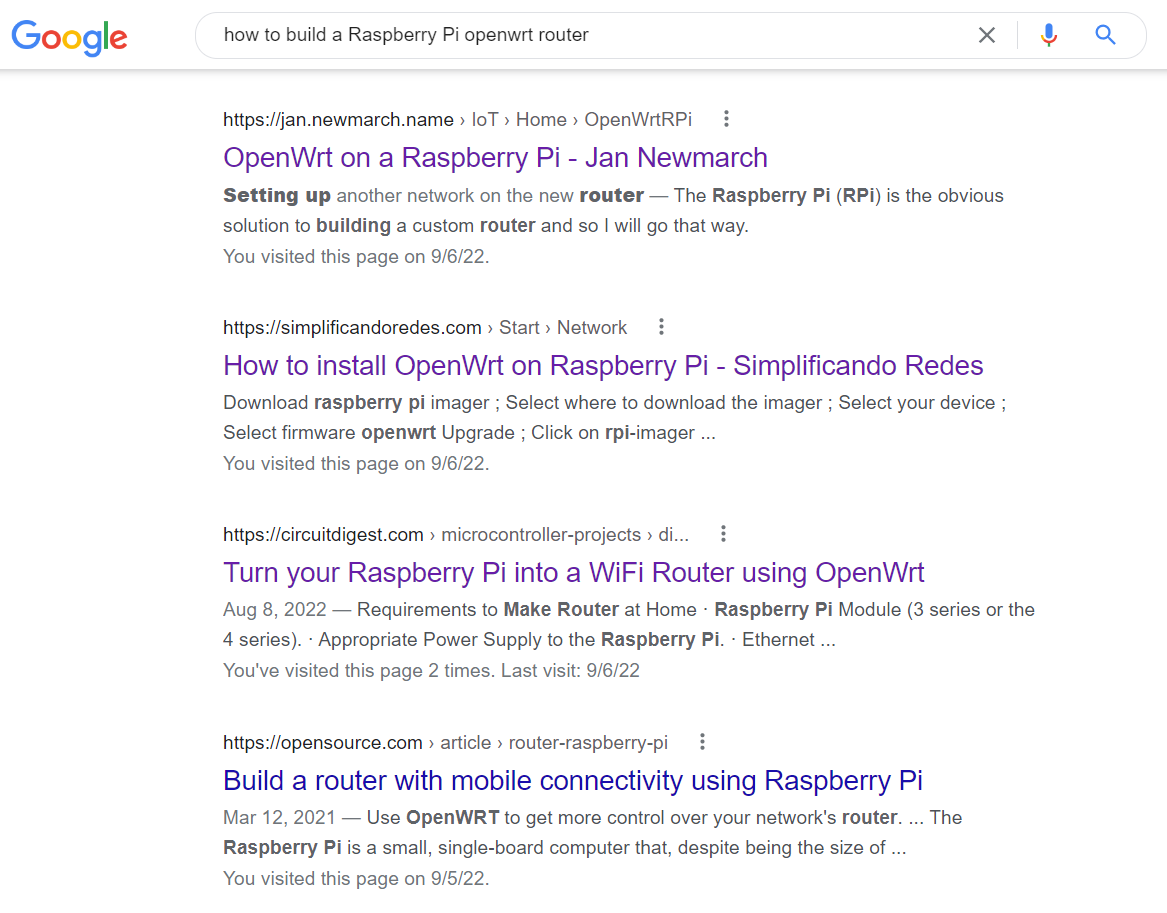Open the three-dot menu for the opensource.com result
The height and width of the screenshot is (913, 1167).
point(702,741)
